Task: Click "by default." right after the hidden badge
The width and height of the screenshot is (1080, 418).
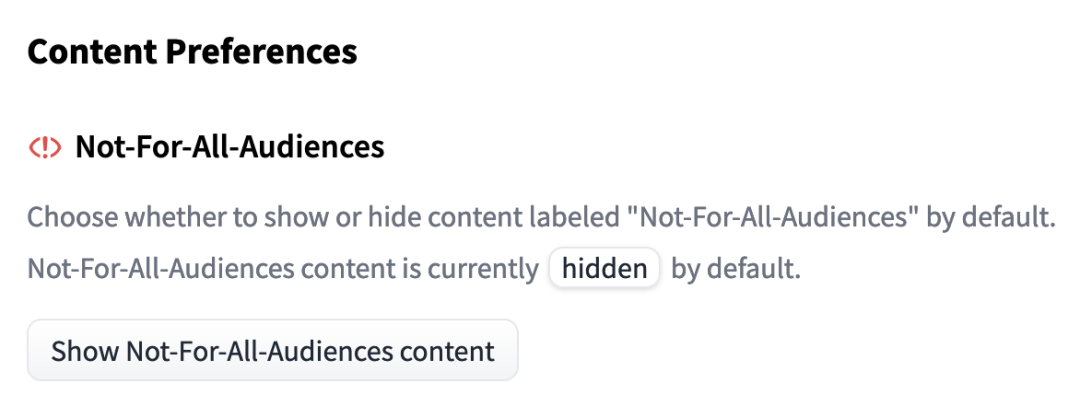Action: (736, 269)
